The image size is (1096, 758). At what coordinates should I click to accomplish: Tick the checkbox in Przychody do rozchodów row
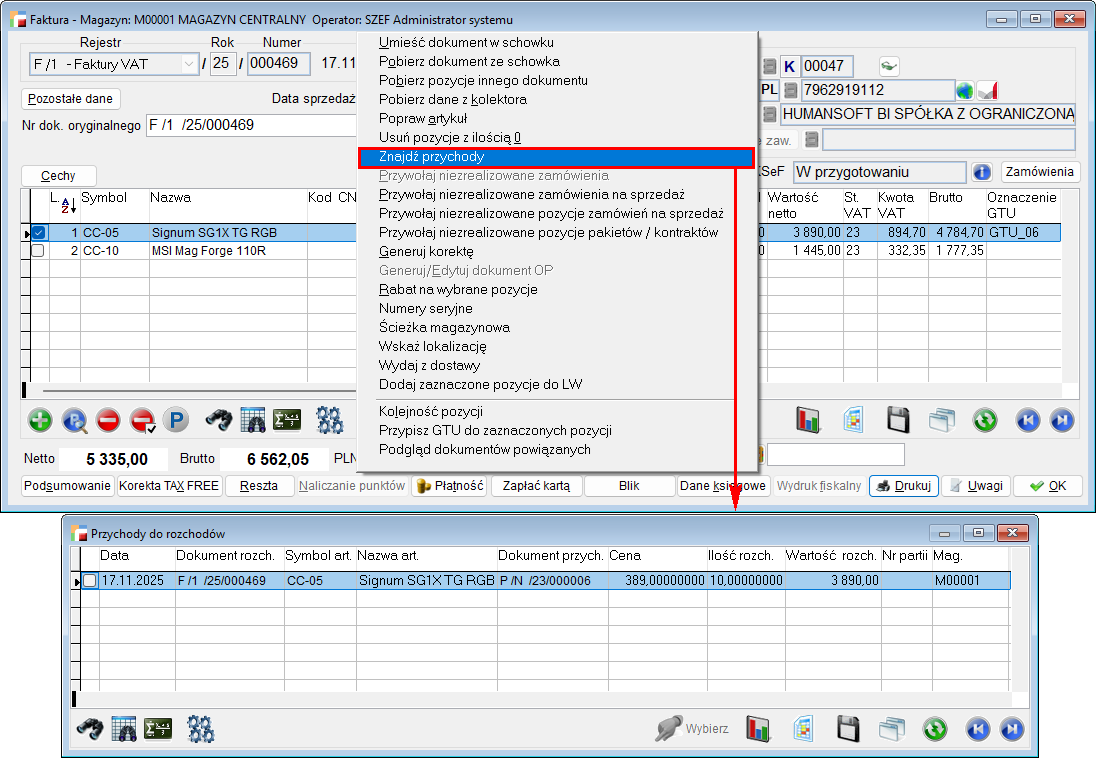pos(90,580)
